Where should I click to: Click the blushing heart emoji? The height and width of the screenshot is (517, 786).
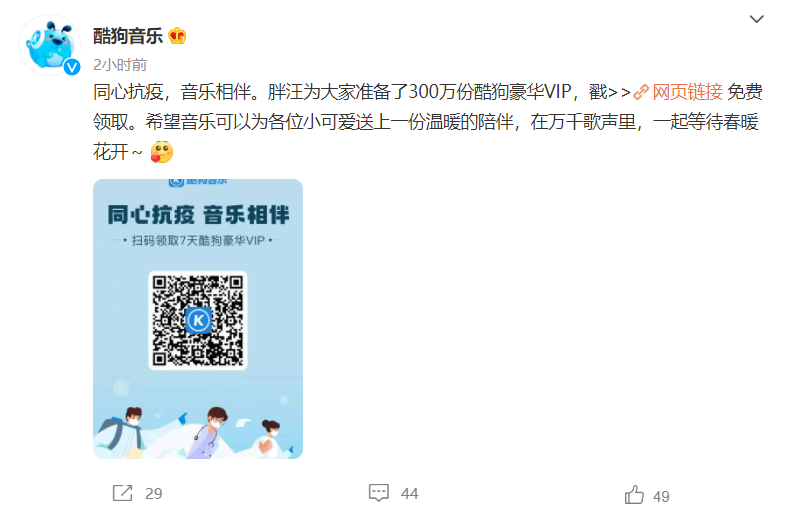pos(162,152)
